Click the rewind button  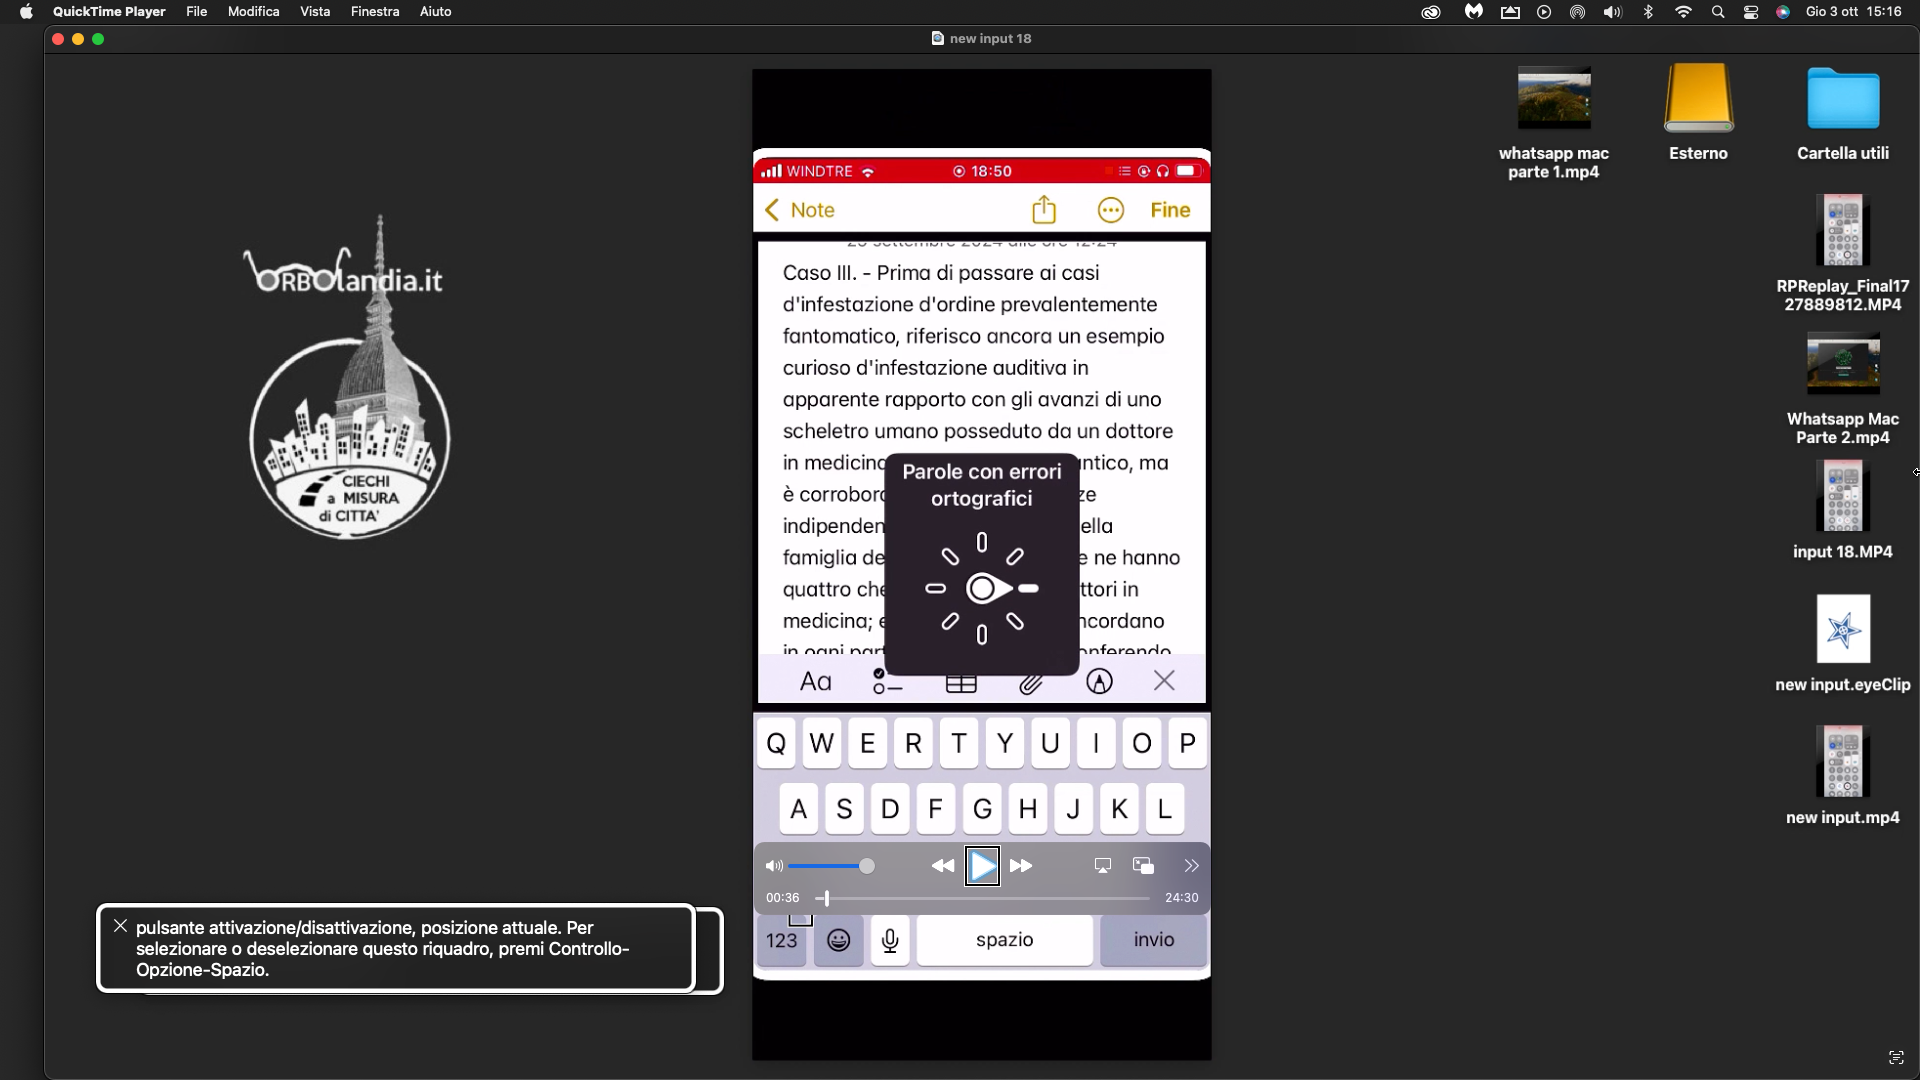[x=942, y=866]
